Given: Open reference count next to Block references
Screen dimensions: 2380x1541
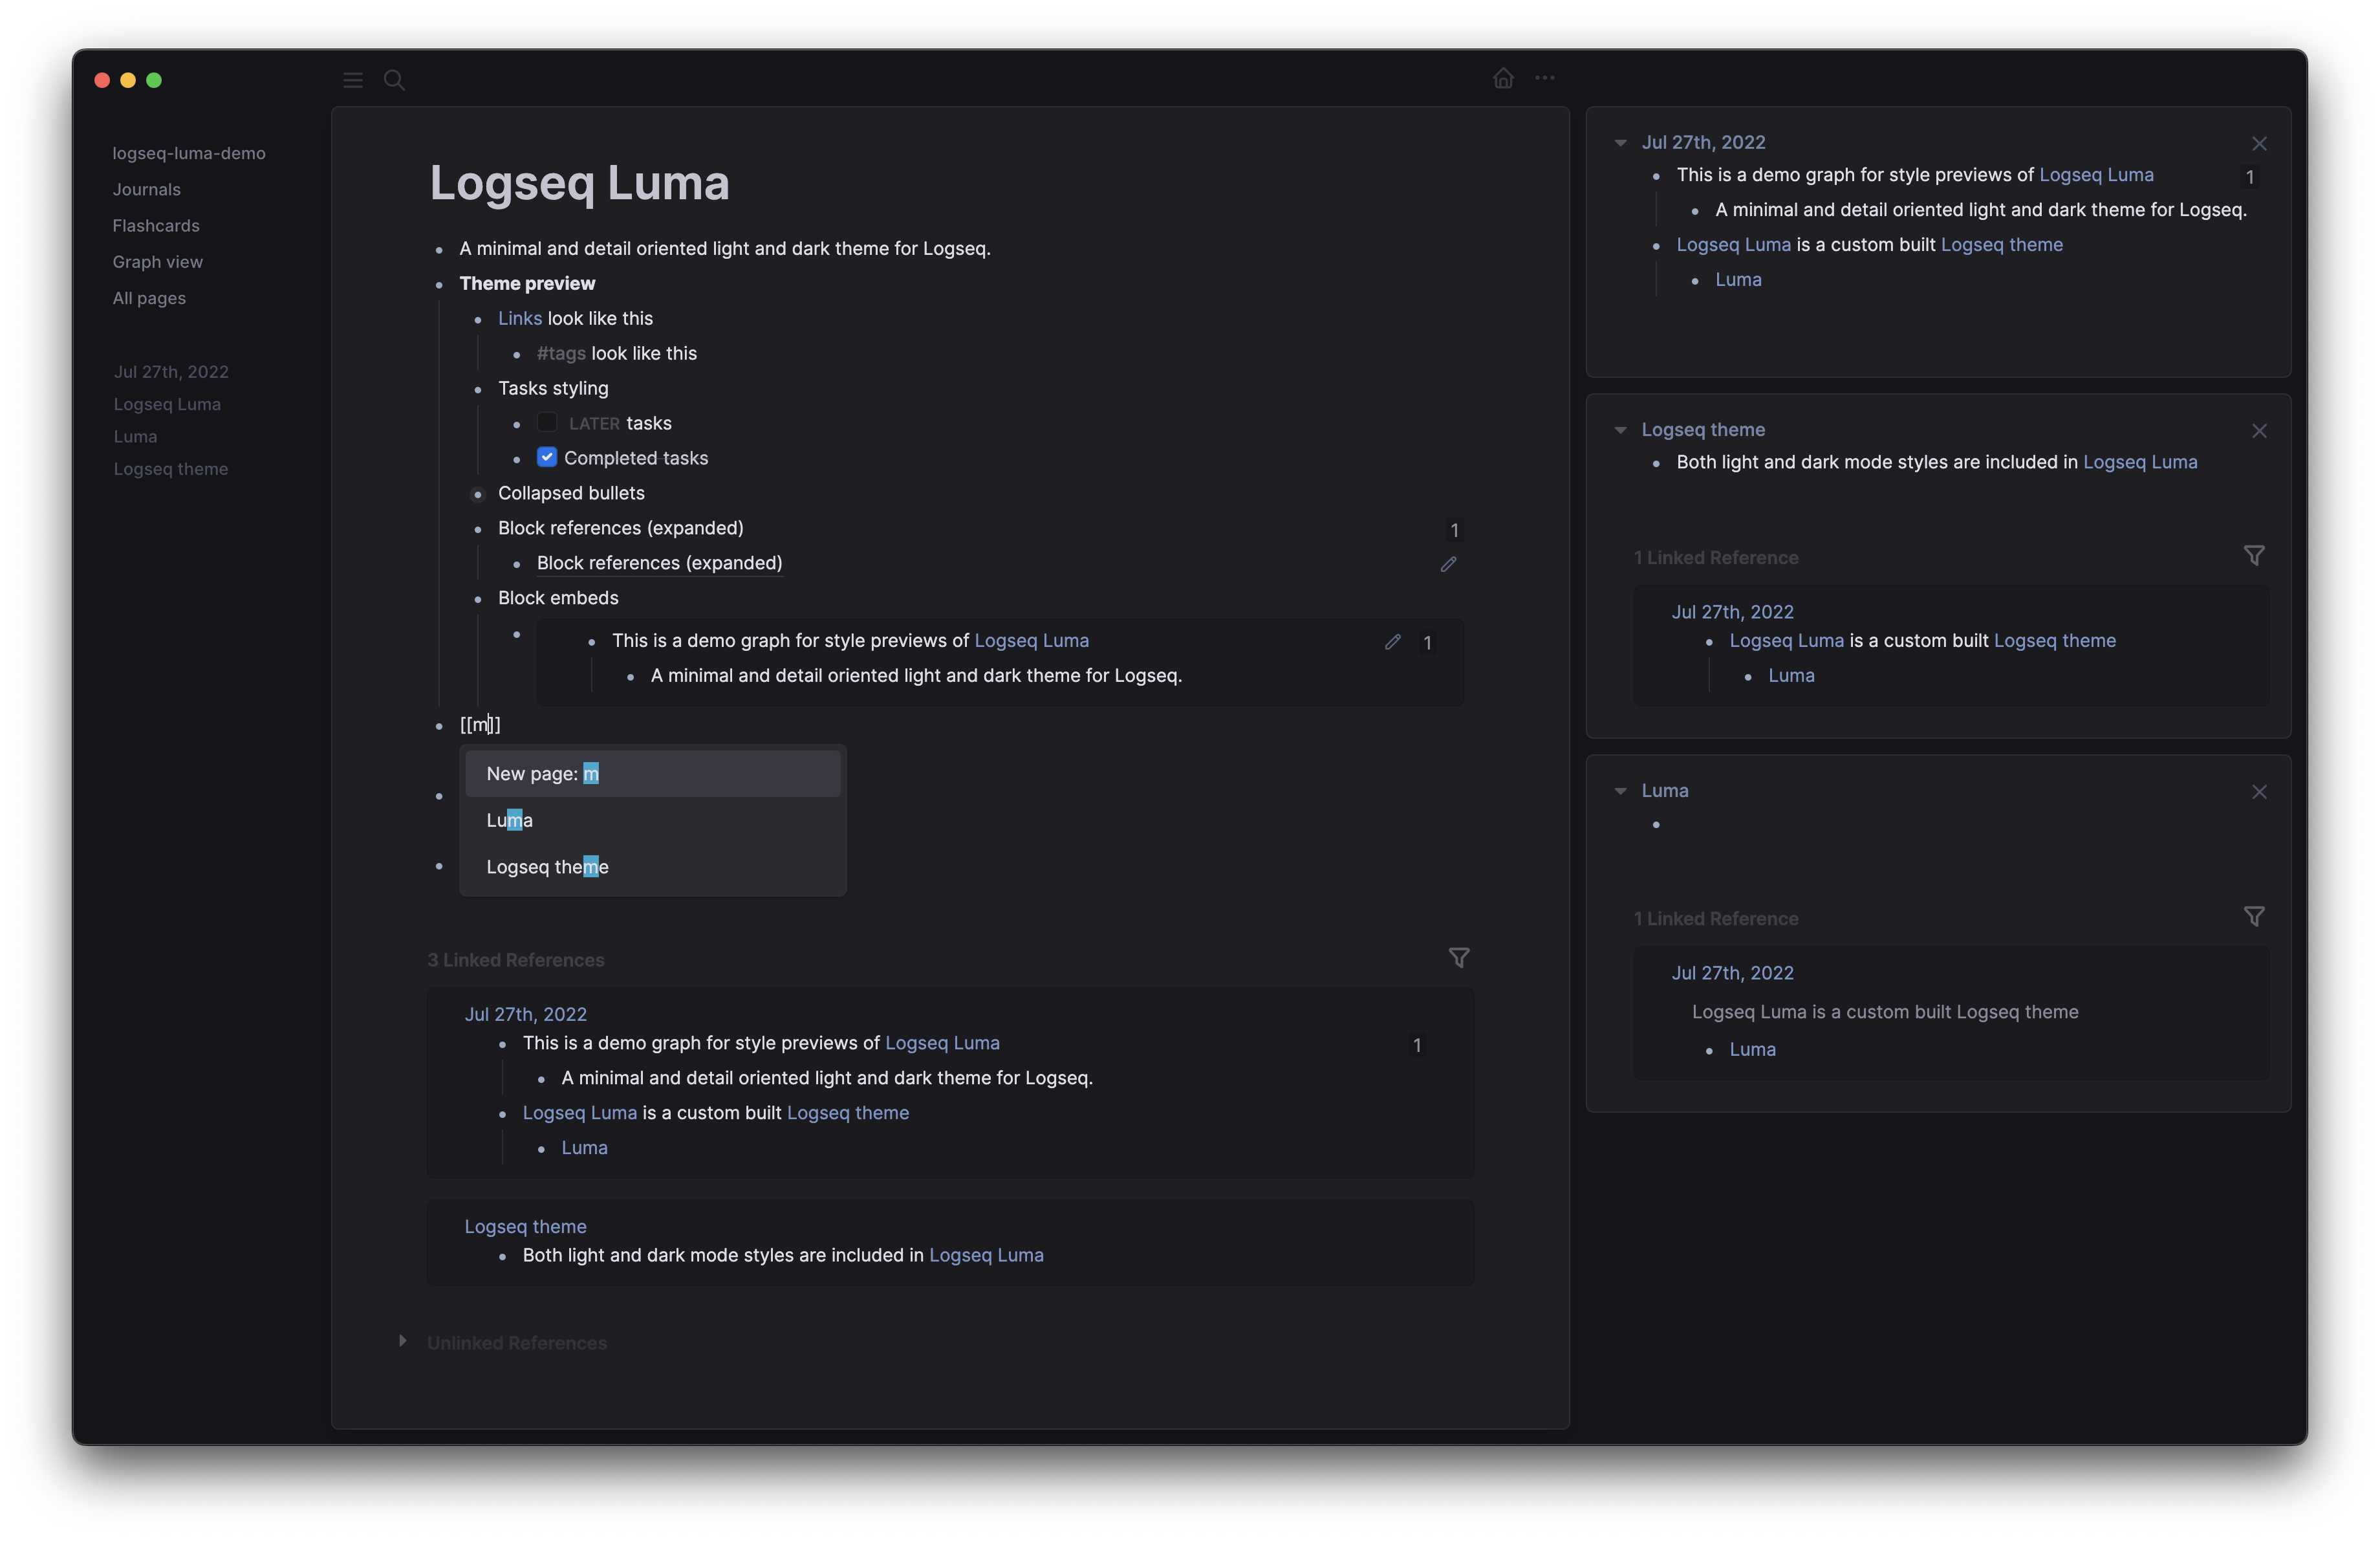Looking at the screenshot, I should click(1454, 530).
